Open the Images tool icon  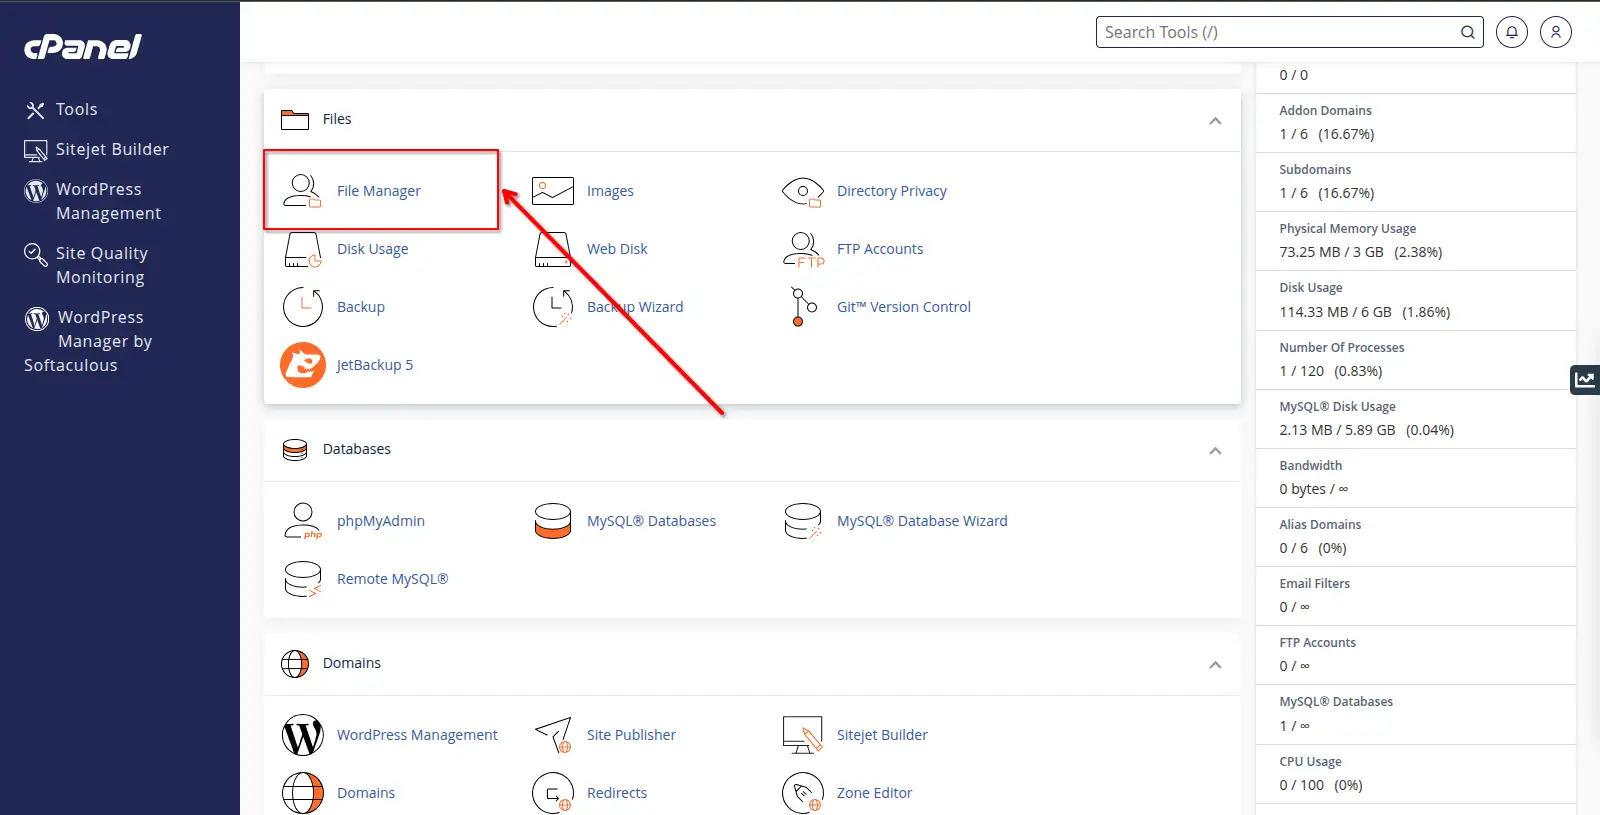click(552, 190)
